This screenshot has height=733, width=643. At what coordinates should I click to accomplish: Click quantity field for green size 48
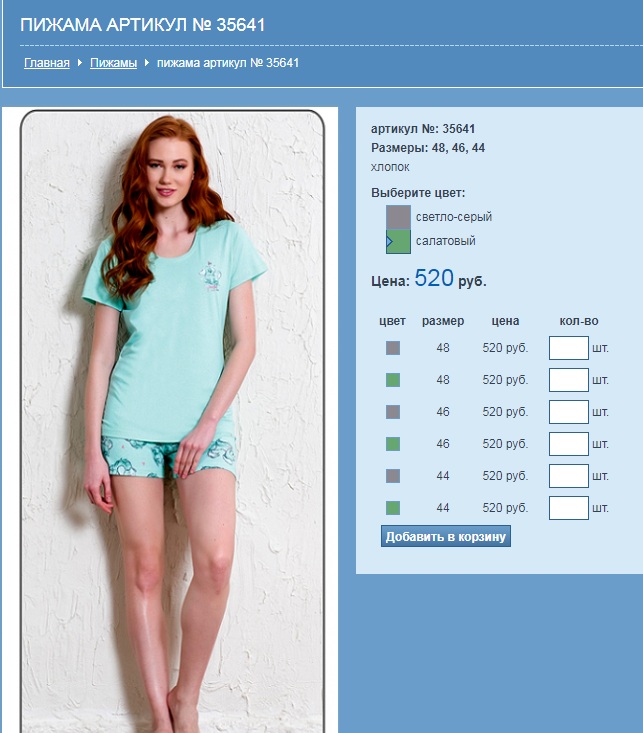click(569, 380)
